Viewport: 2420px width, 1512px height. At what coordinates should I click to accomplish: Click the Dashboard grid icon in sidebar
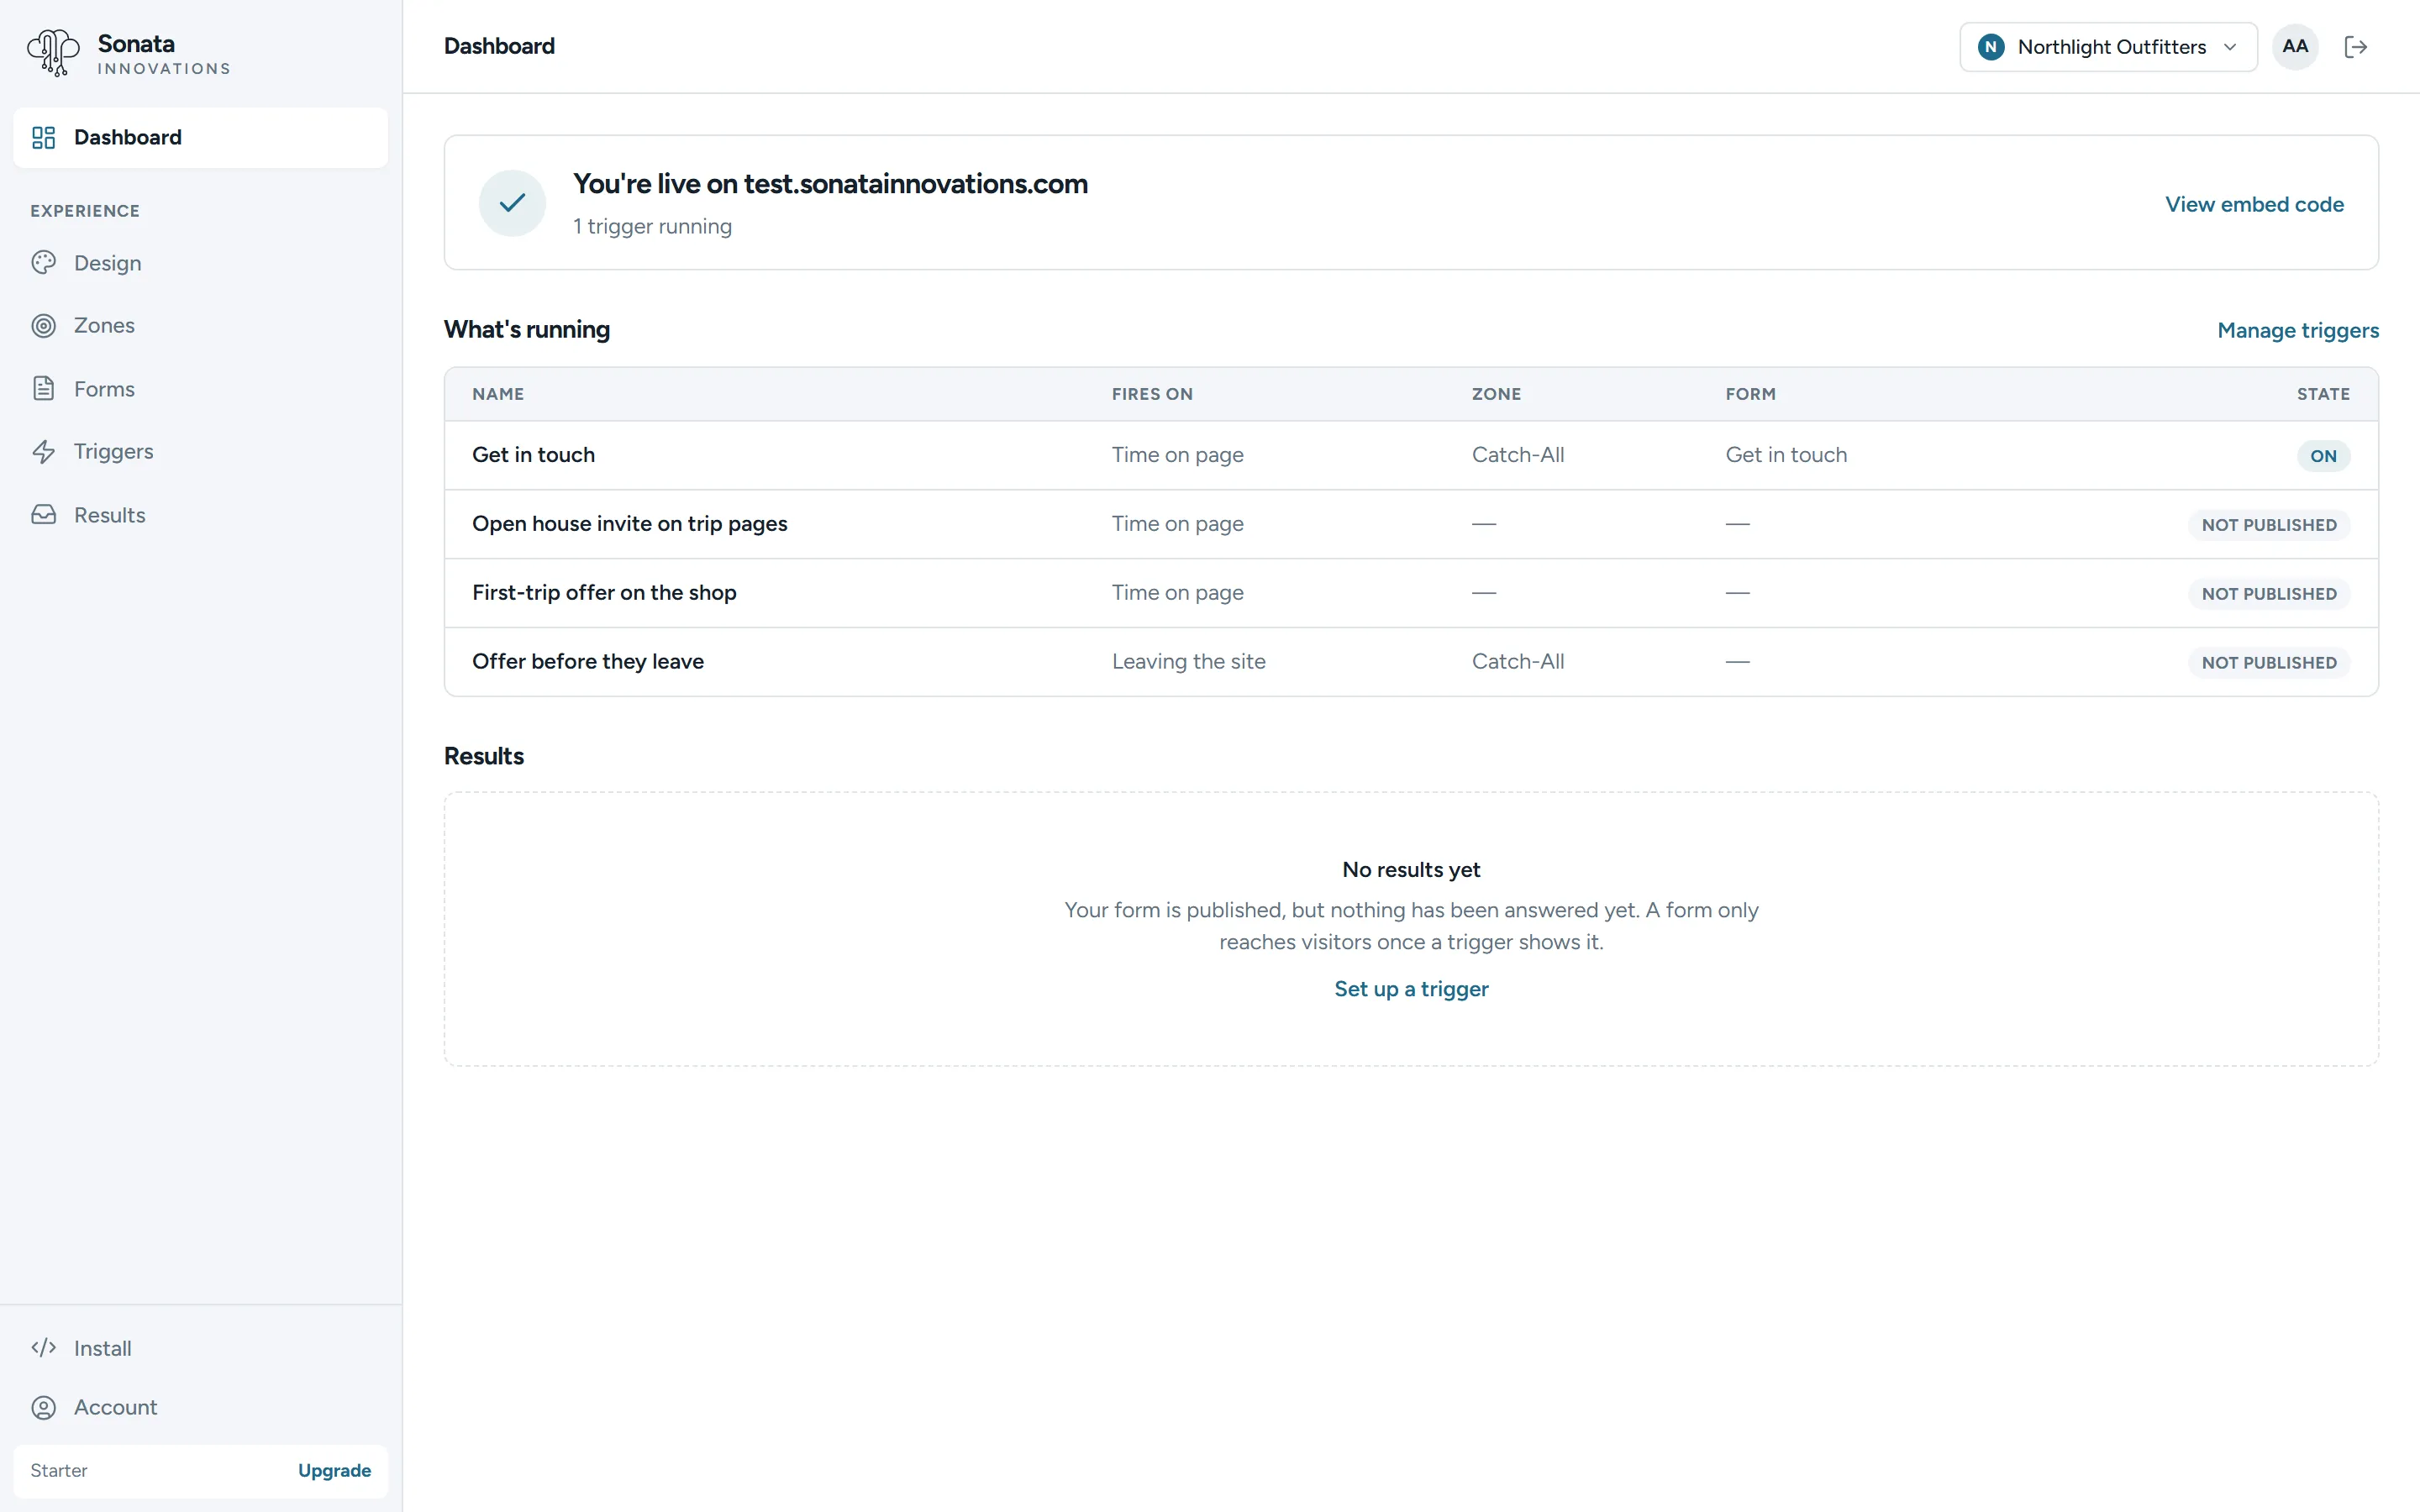[x=44, y=137]
